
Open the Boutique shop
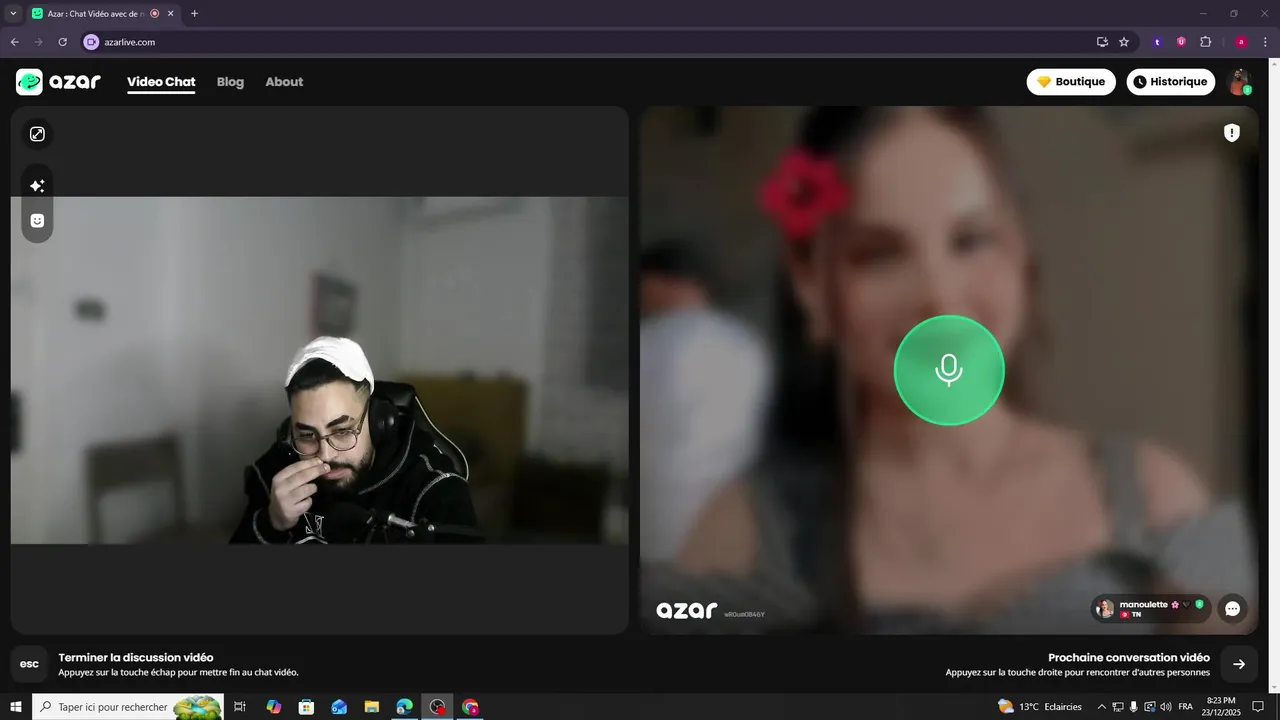(1071, 82)
